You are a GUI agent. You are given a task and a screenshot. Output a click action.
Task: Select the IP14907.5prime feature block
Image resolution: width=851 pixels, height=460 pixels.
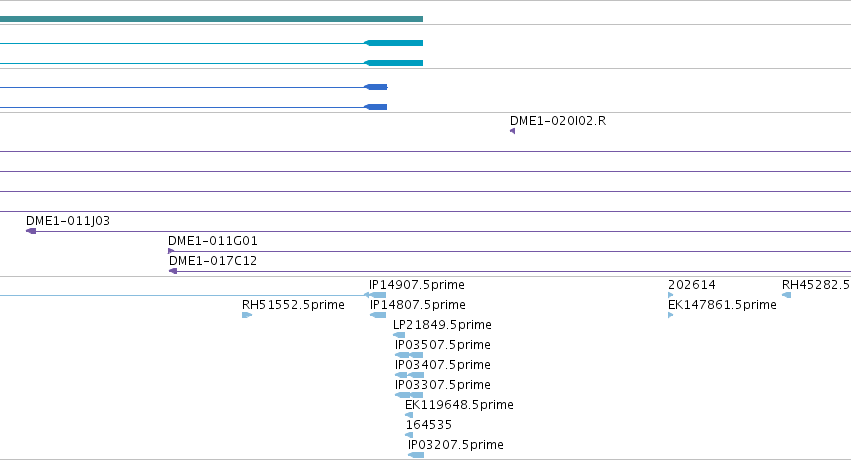tap(375, 295)
